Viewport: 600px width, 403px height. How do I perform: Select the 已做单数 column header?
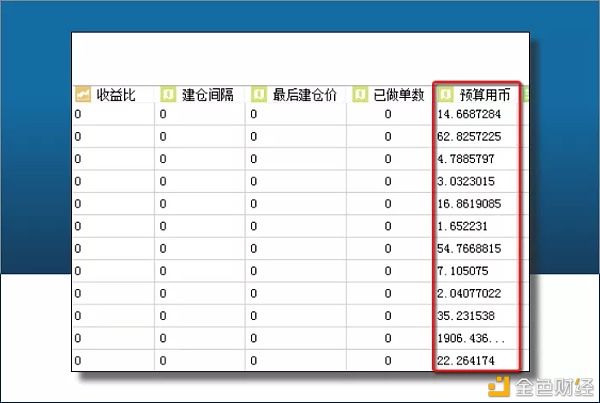(398, 95)
